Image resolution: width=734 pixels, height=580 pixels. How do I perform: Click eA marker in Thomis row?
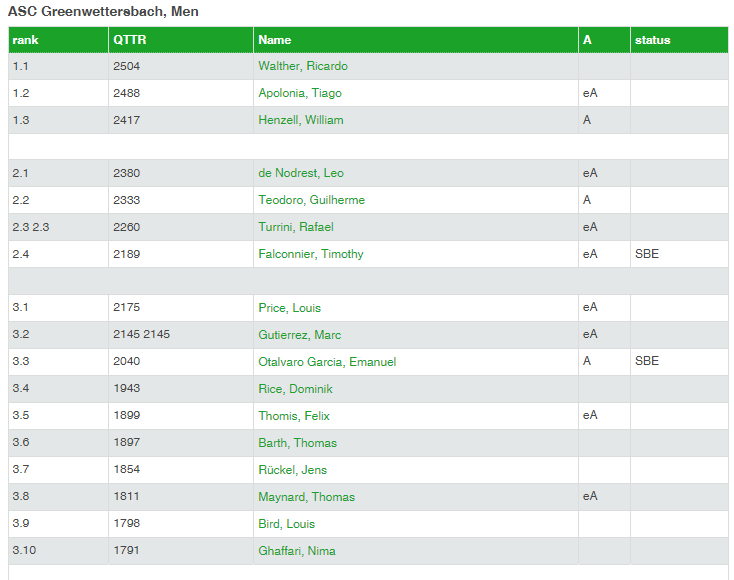(590, 415)
